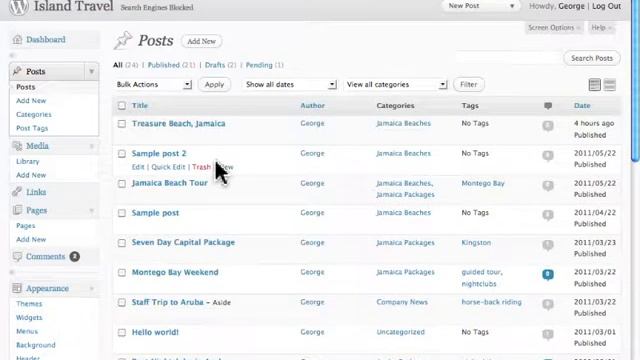Click Quick Edit under Sample post 2
640x360 pixels.
[x=168, y=167]
